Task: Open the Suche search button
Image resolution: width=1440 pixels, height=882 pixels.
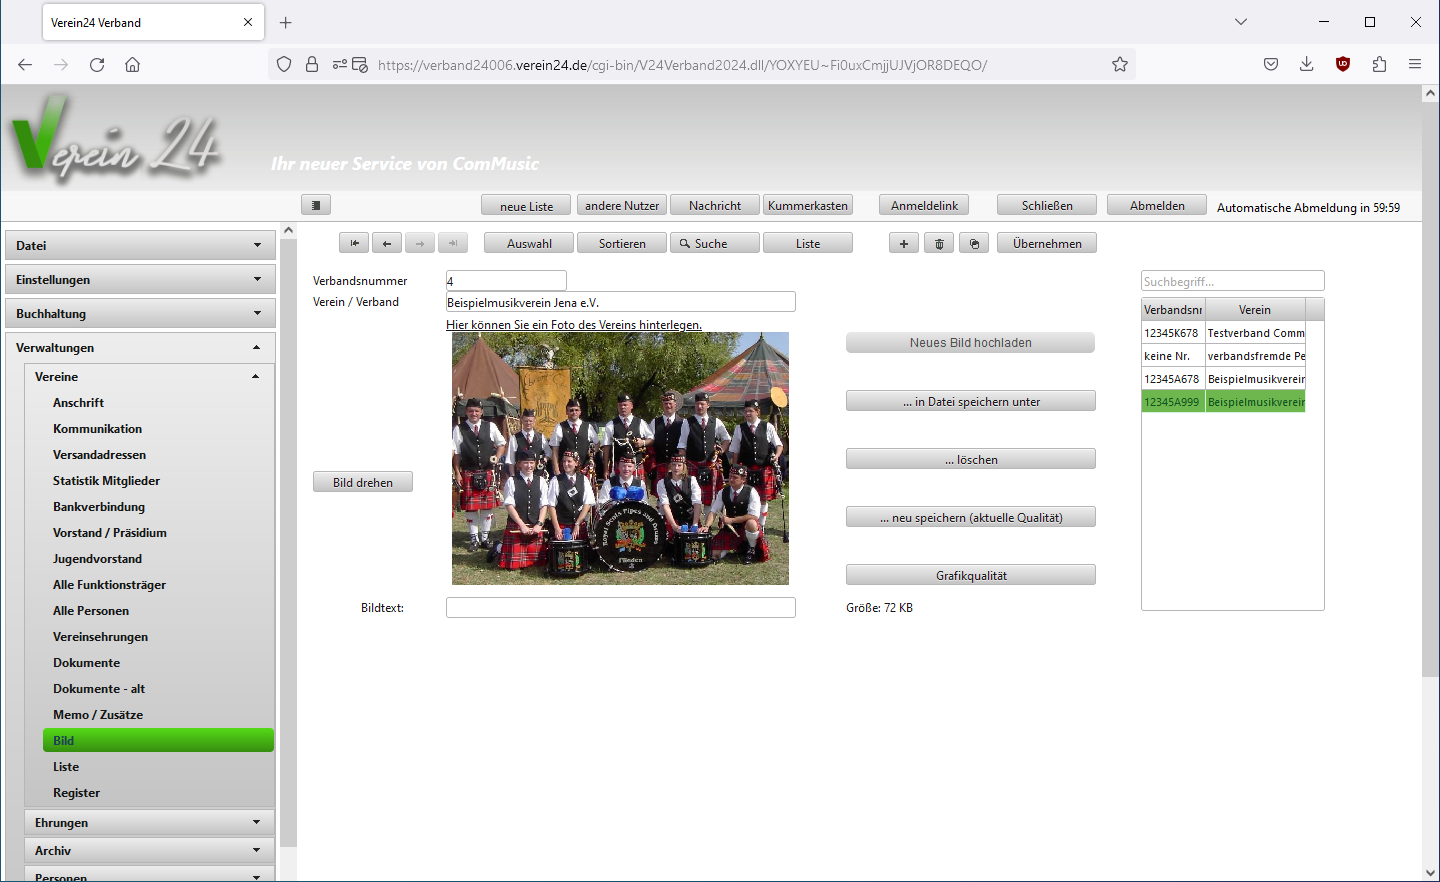Action: click(715, 243)
